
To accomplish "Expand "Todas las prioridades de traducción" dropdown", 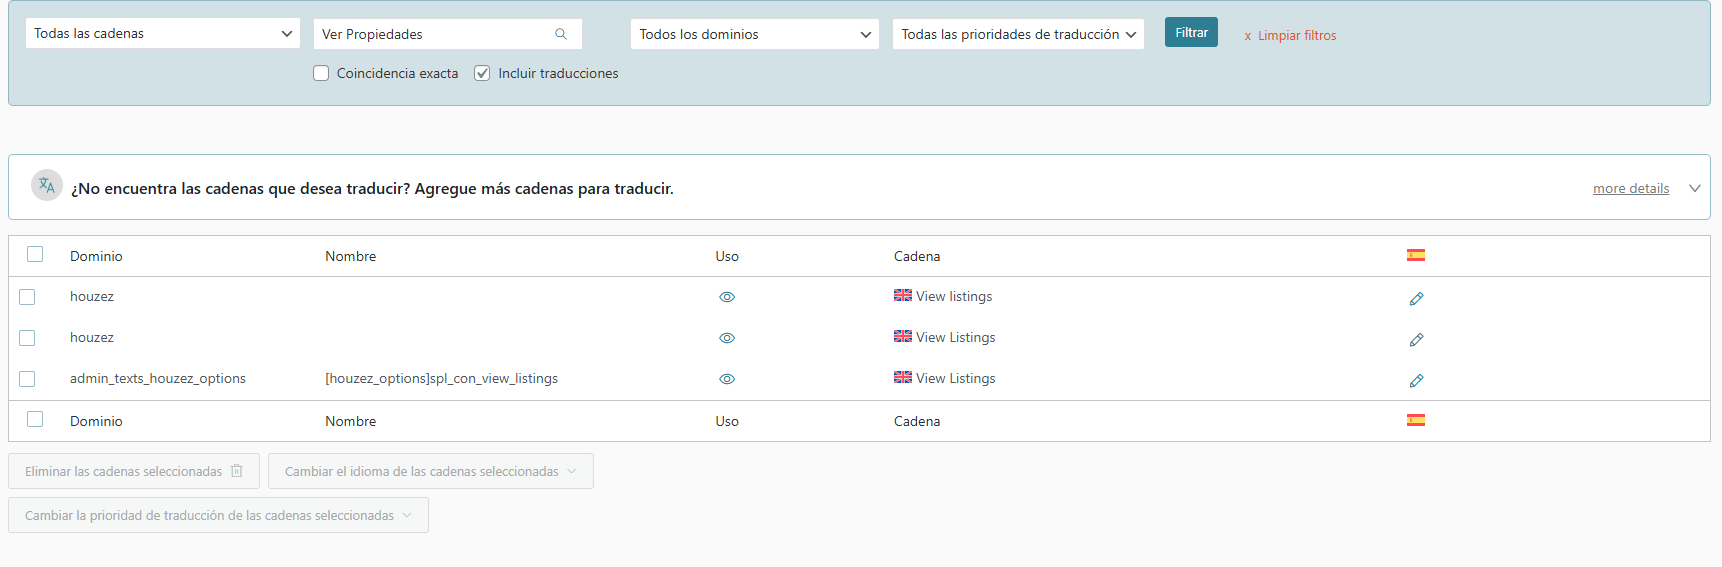I will click(x=1017, y=34).
